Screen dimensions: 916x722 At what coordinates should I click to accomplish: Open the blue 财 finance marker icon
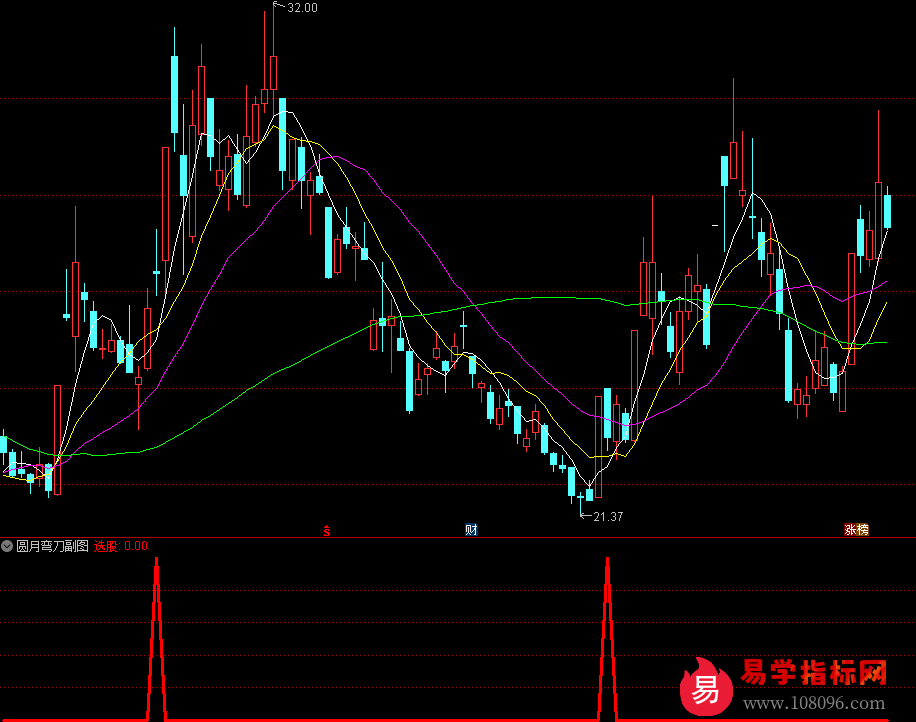pyautogui.click(x=471, y=530)
